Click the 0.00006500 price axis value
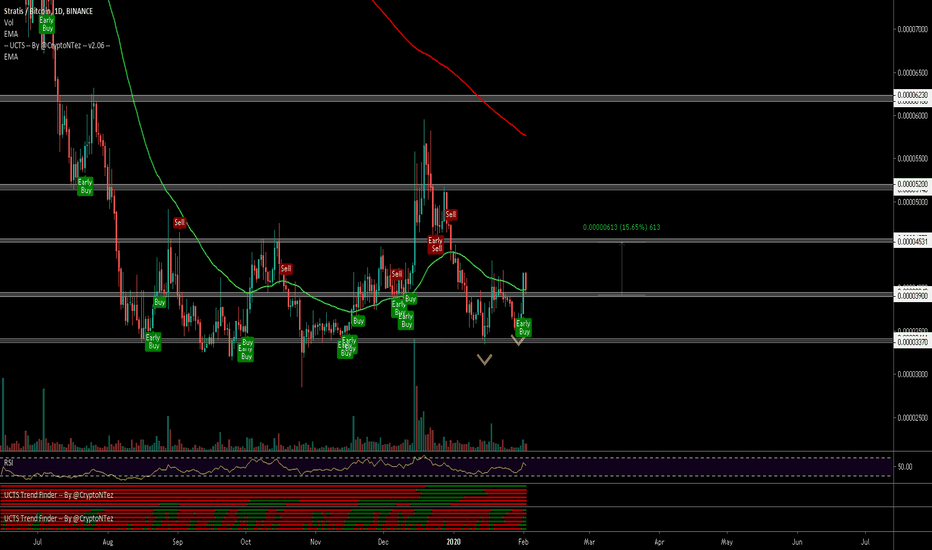The width and height of the screenshot is (932, 550). pyautogui.click(x=912, y=73)
